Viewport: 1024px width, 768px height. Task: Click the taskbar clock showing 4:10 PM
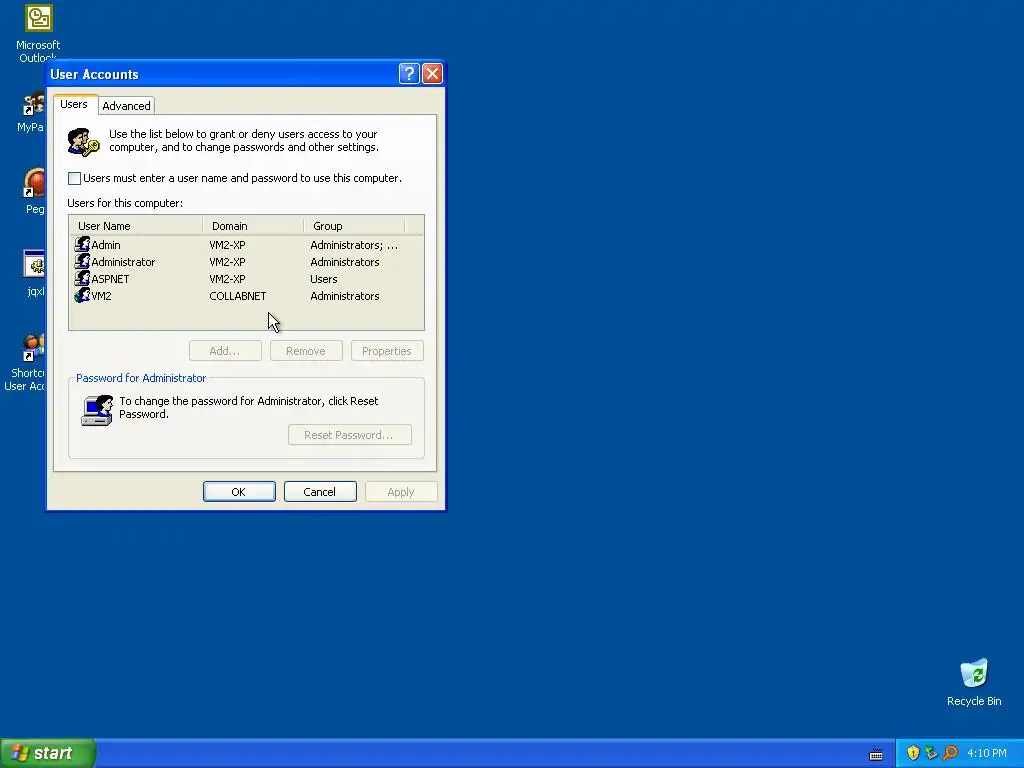click(987, 753)
